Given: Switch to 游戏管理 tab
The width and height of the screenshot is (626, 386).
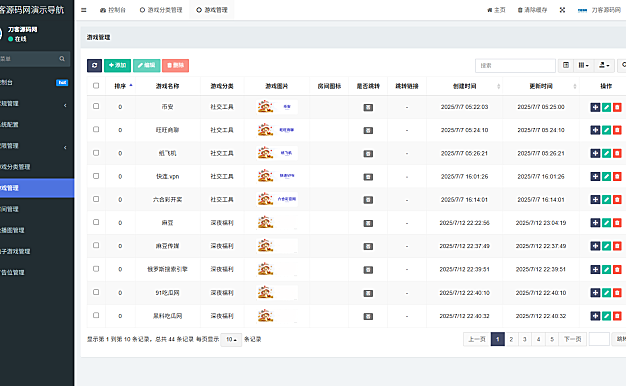Looking at the screenshot, I should point(212,10).
